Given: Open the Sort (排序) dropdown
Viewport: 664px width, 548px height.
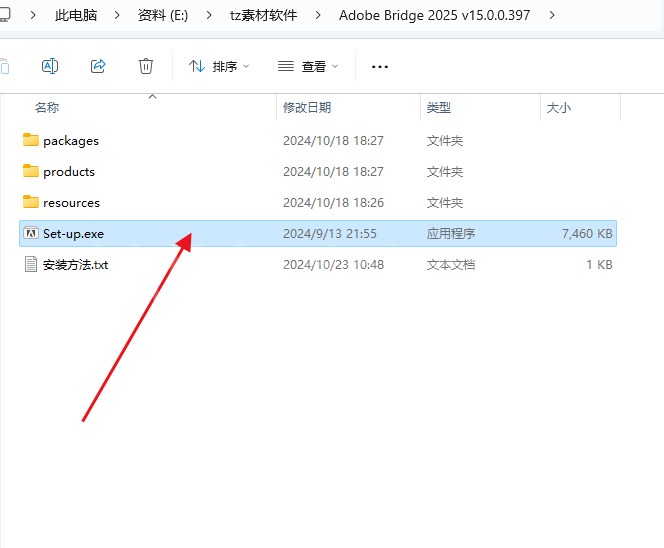Looking at the screenshot, I should pyautogui.click(x=219, y=66).
